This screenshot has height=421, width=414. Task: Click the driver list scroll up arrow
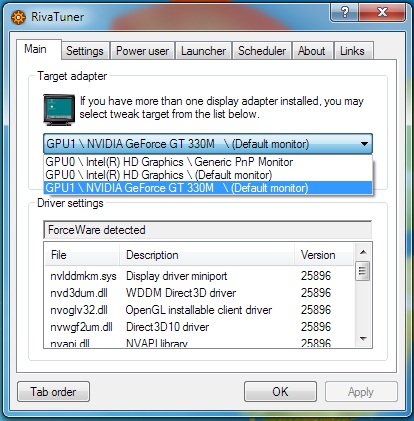363,252
